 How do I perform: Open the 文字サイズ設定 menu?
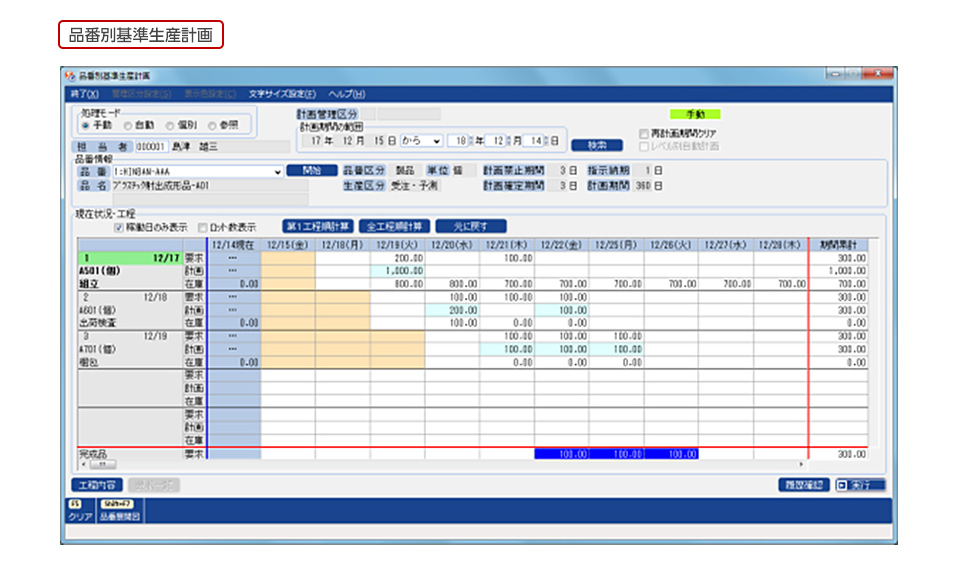pyautogui.click(x=282, y=93)
